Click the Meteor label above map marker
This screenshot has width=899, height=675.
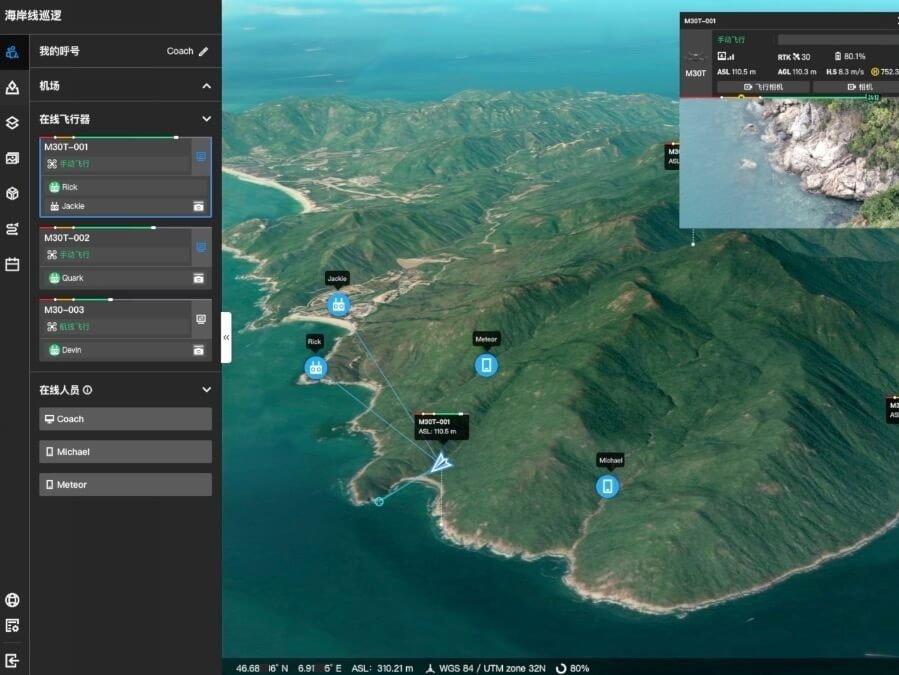coord(486,339)
